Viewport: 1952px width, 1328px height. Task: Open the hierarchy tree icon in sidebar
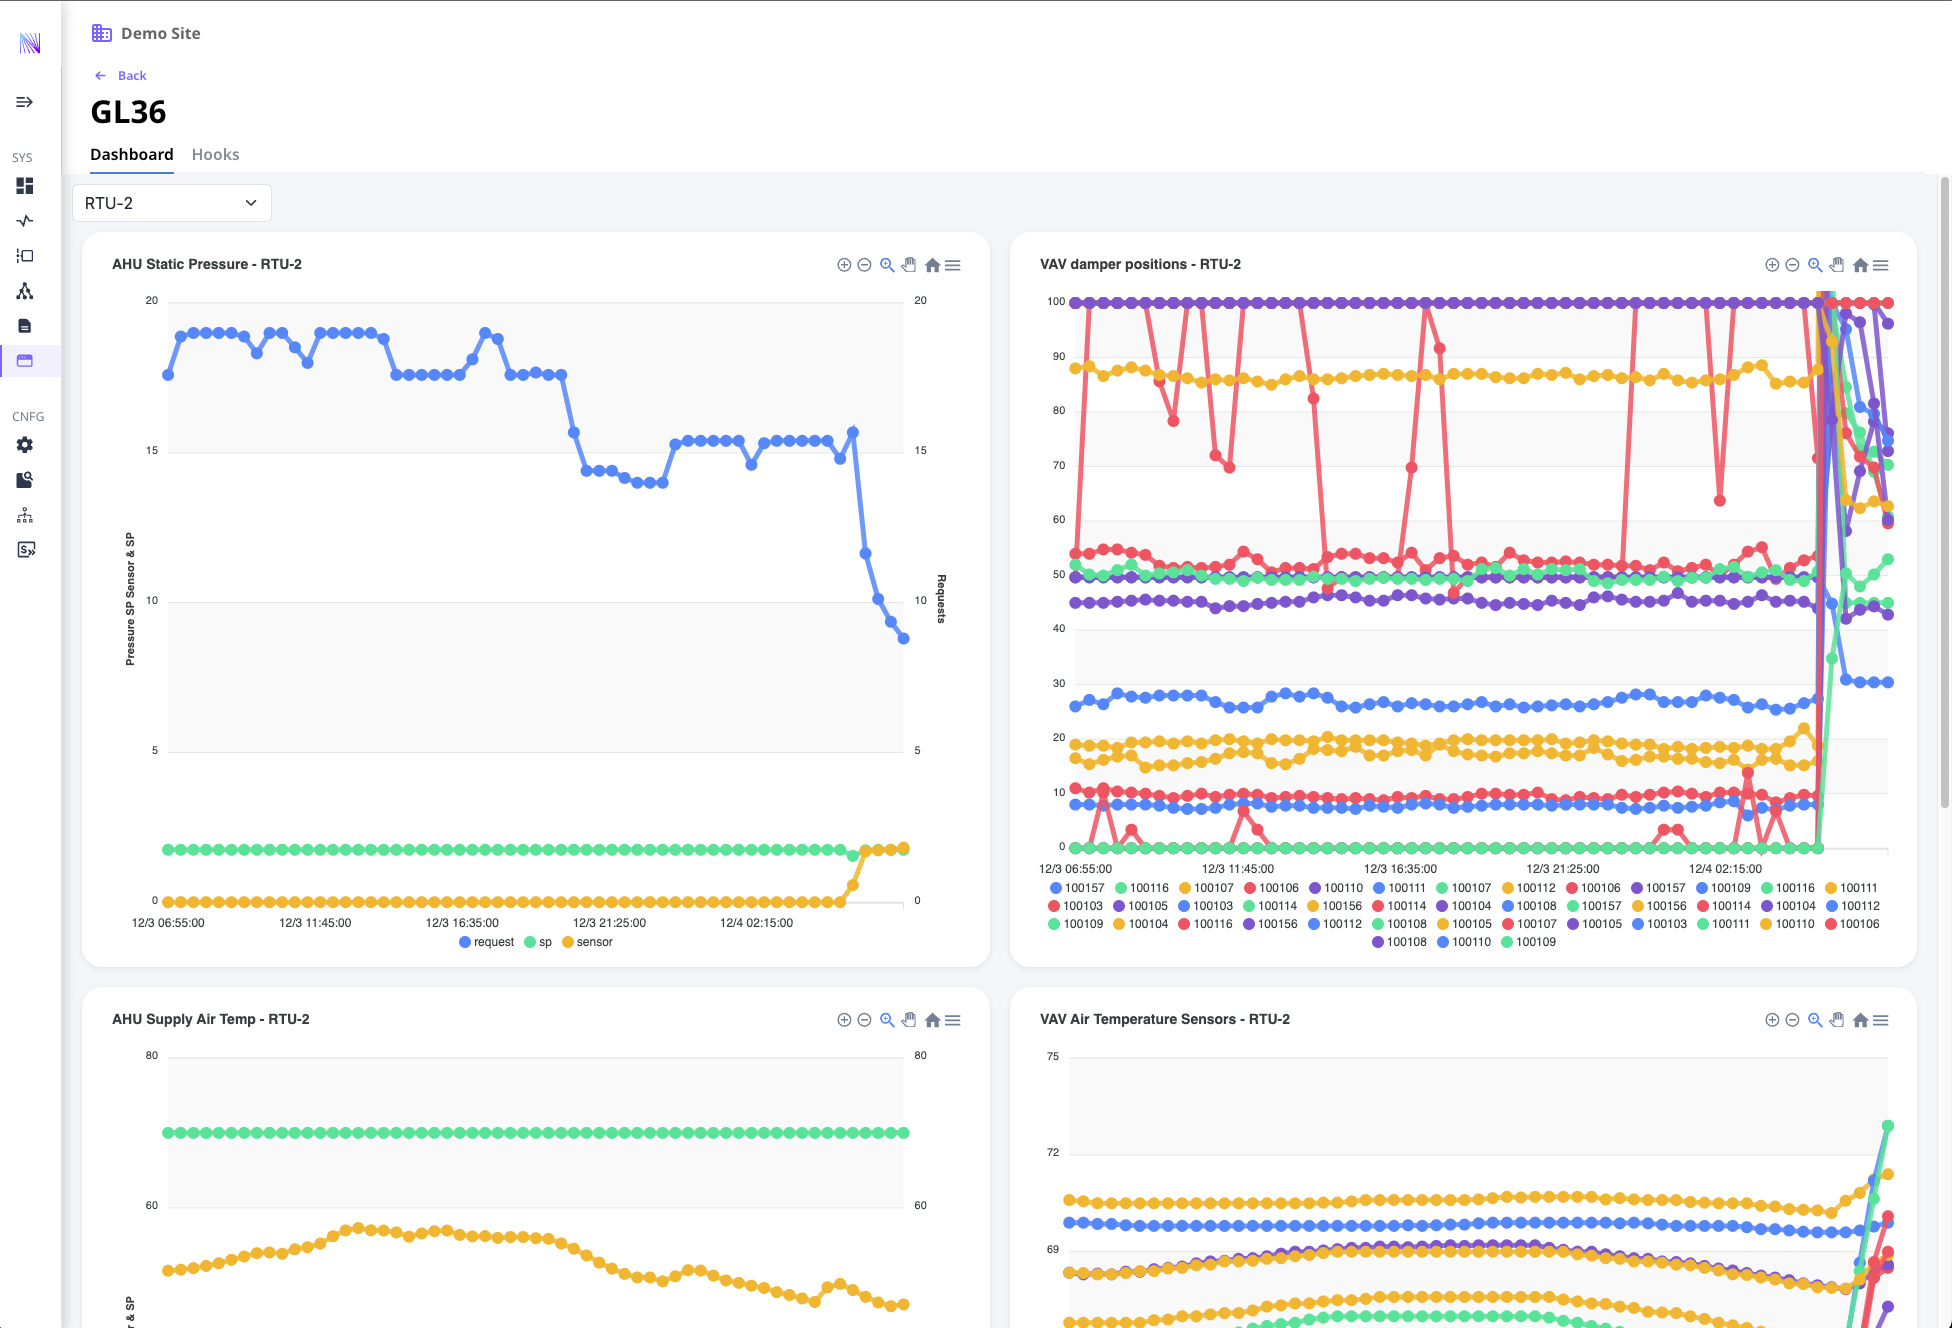(25, 515)
